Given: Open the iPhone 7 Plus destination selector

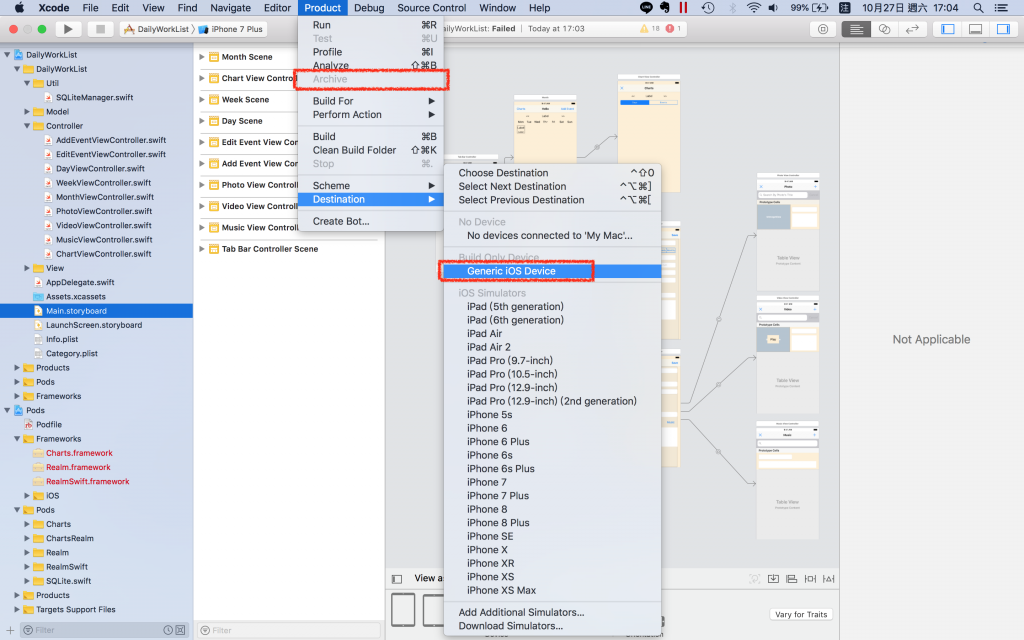Looking at the screenshot, I should coord(231,29).
